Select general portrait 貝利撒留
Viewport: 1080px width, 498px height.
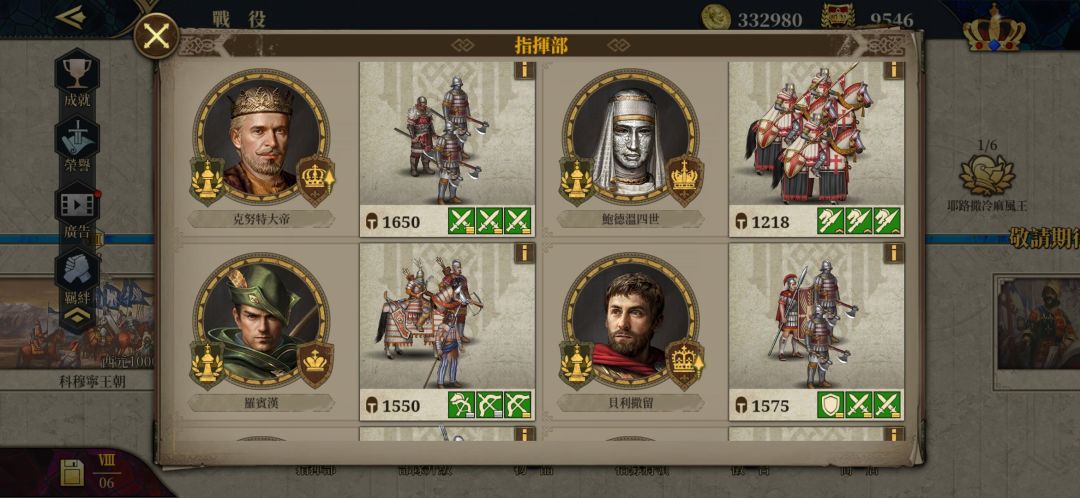tap(630, 318)
